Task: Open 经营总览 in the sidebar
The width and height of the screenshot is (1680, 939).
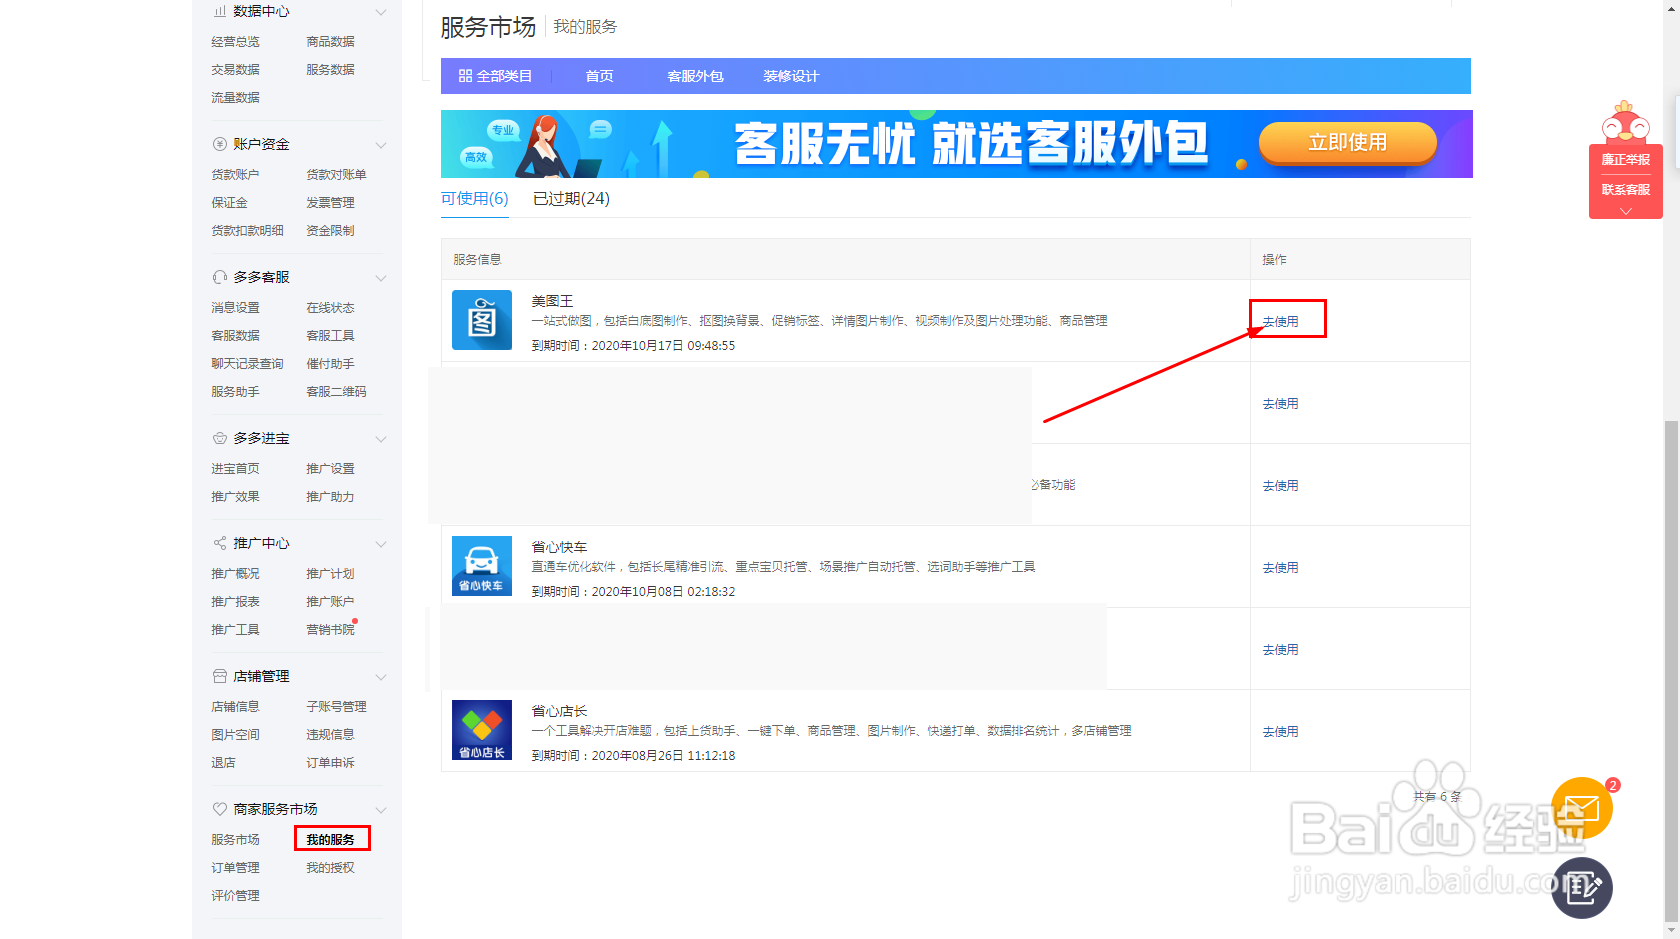Action: [235, 41]
